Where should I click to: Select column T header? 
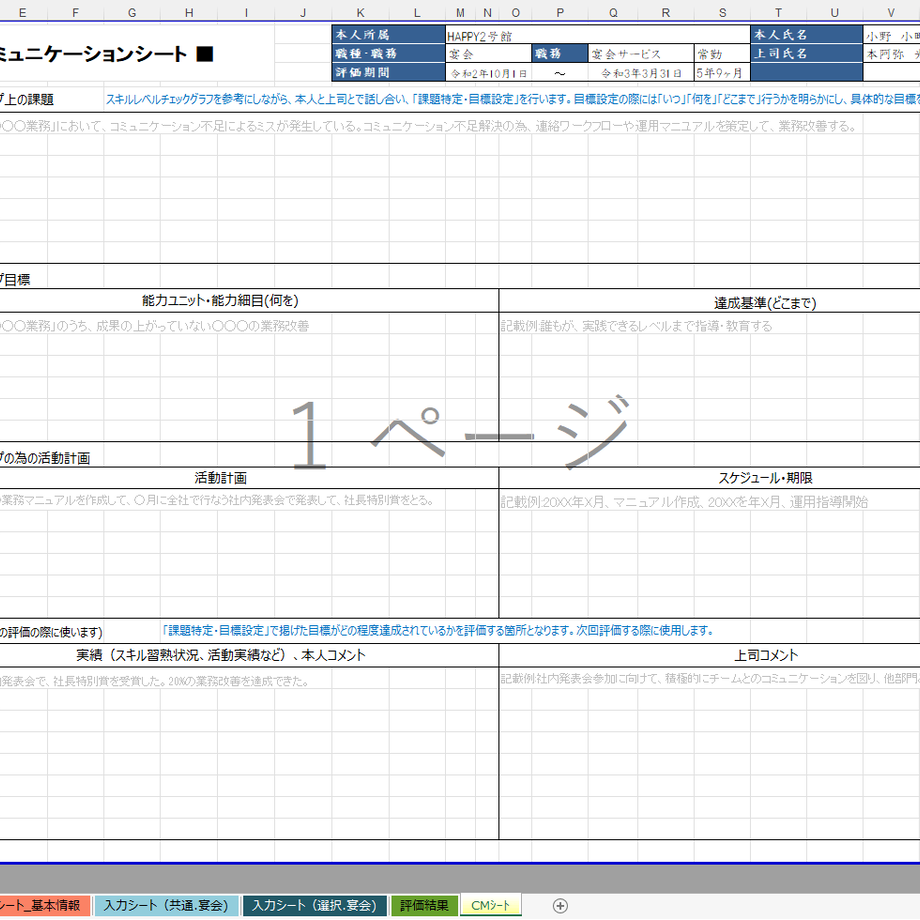click(778, 12)
